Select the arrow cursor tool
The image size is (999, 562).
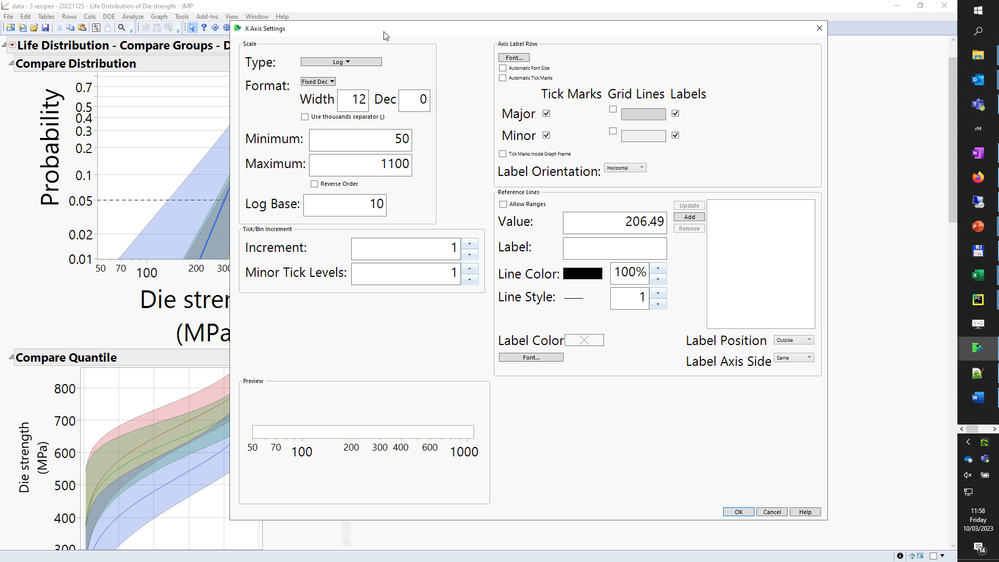pyautogui.click(x=192, y=28)
